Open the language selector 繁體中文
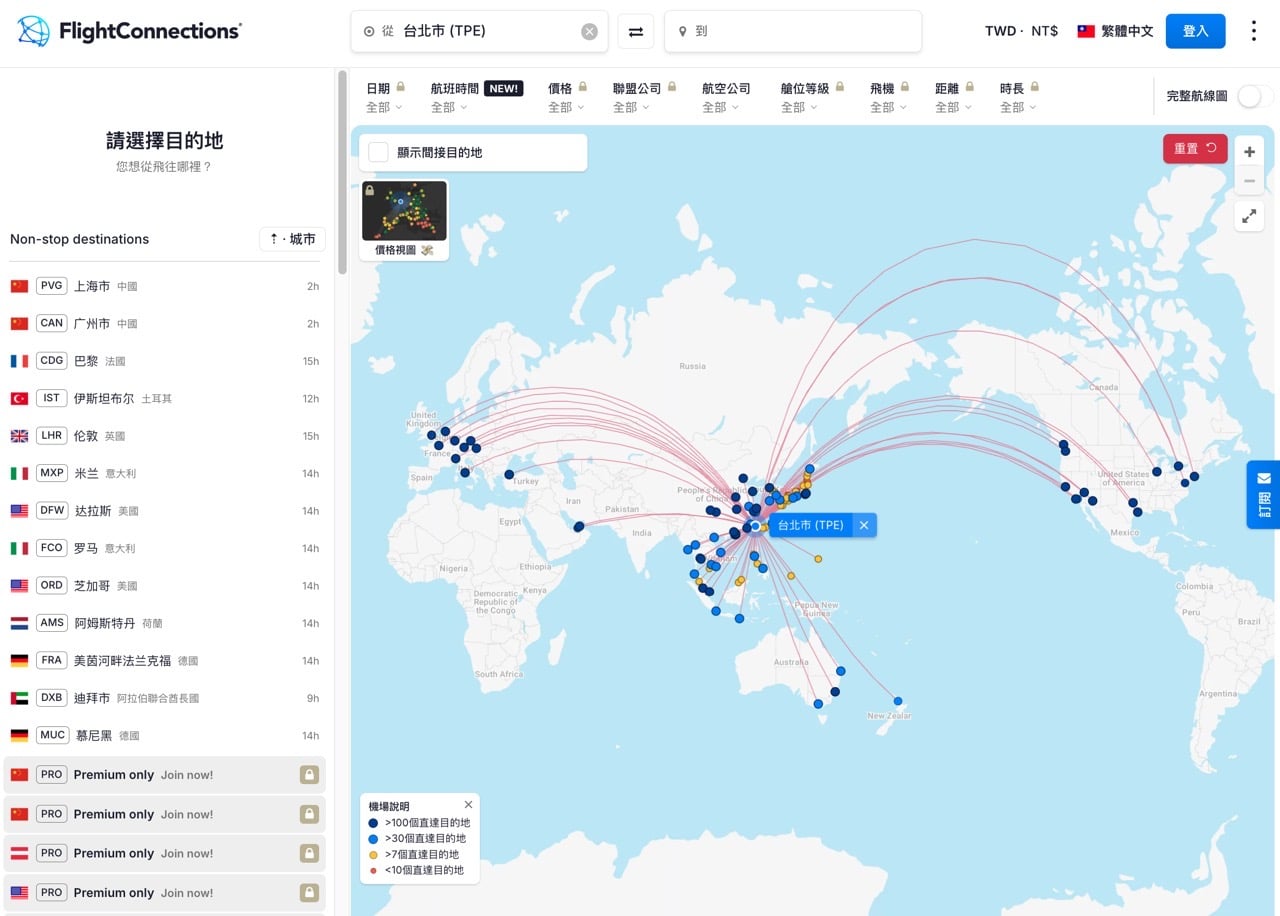This screenshot has height=916, width=1280. 1115,31
